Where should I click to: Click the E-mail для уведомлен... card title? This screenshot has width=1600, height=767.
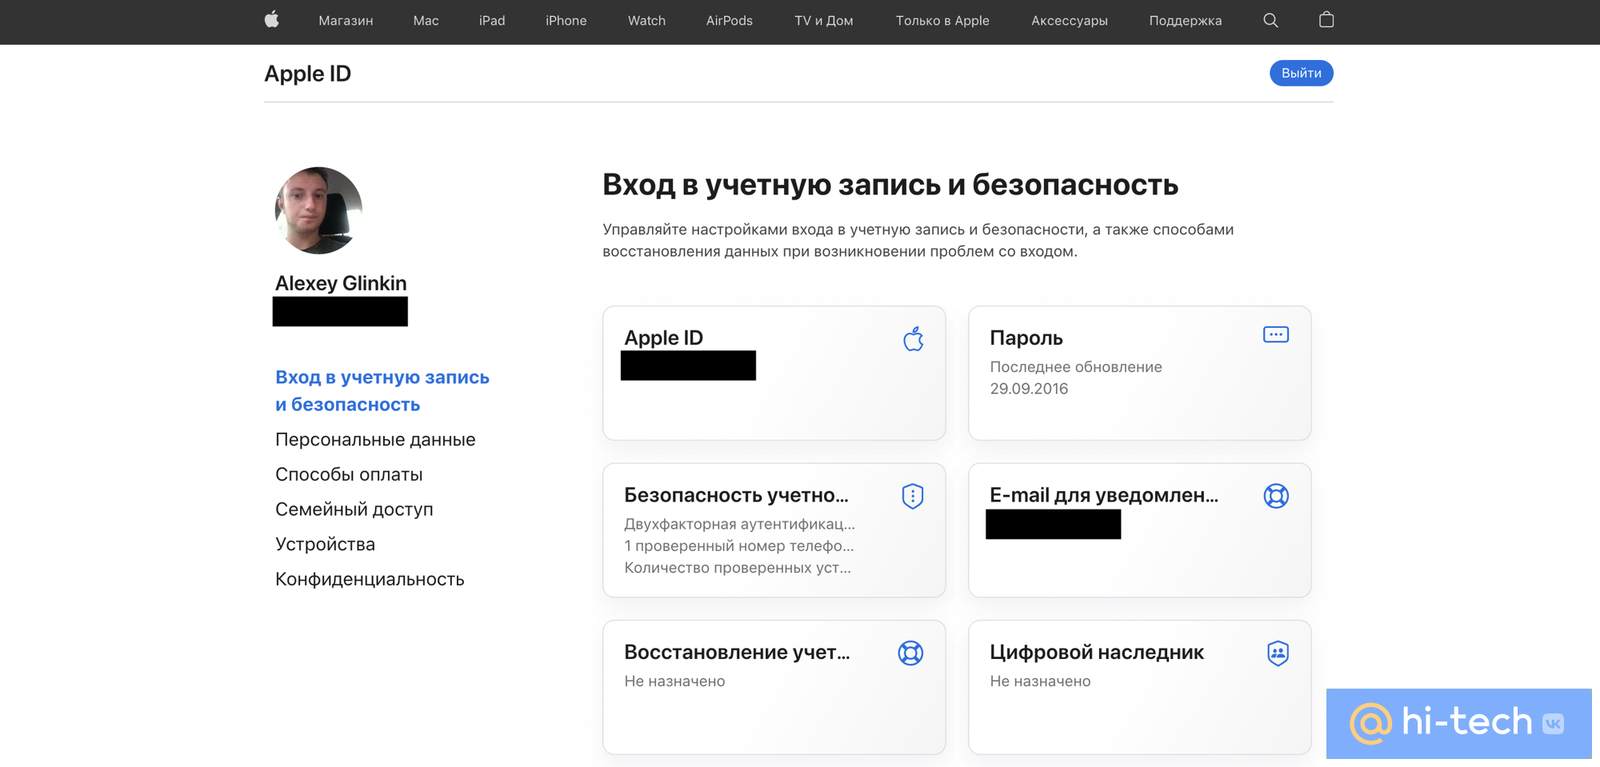1104,495
